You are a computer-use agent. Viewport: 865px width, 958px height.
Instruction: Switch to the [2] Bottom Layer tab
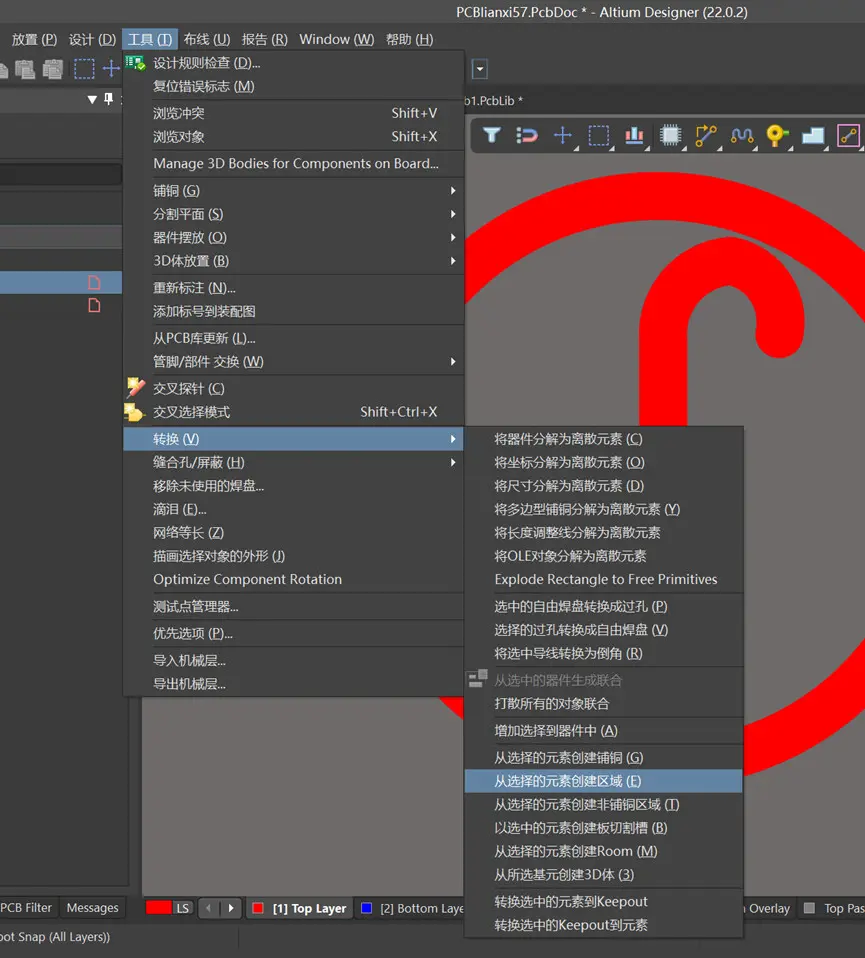click(412, 909)
